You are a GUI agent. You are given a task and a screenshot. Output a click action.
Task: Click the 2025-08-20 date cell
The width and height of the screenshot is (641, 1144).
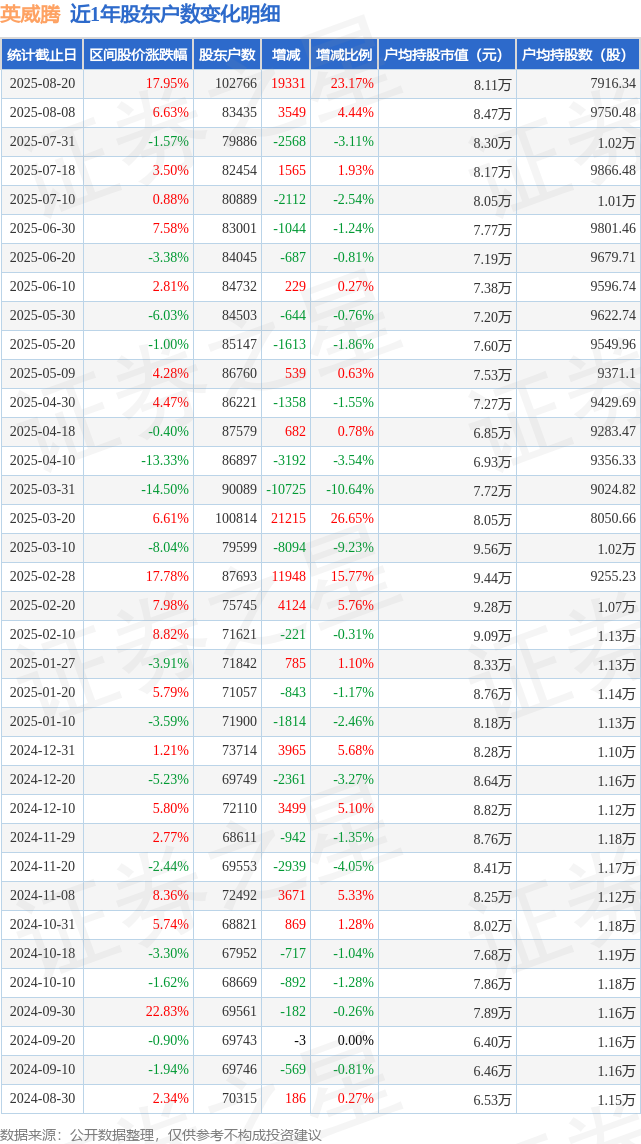(x=42, y=84)
